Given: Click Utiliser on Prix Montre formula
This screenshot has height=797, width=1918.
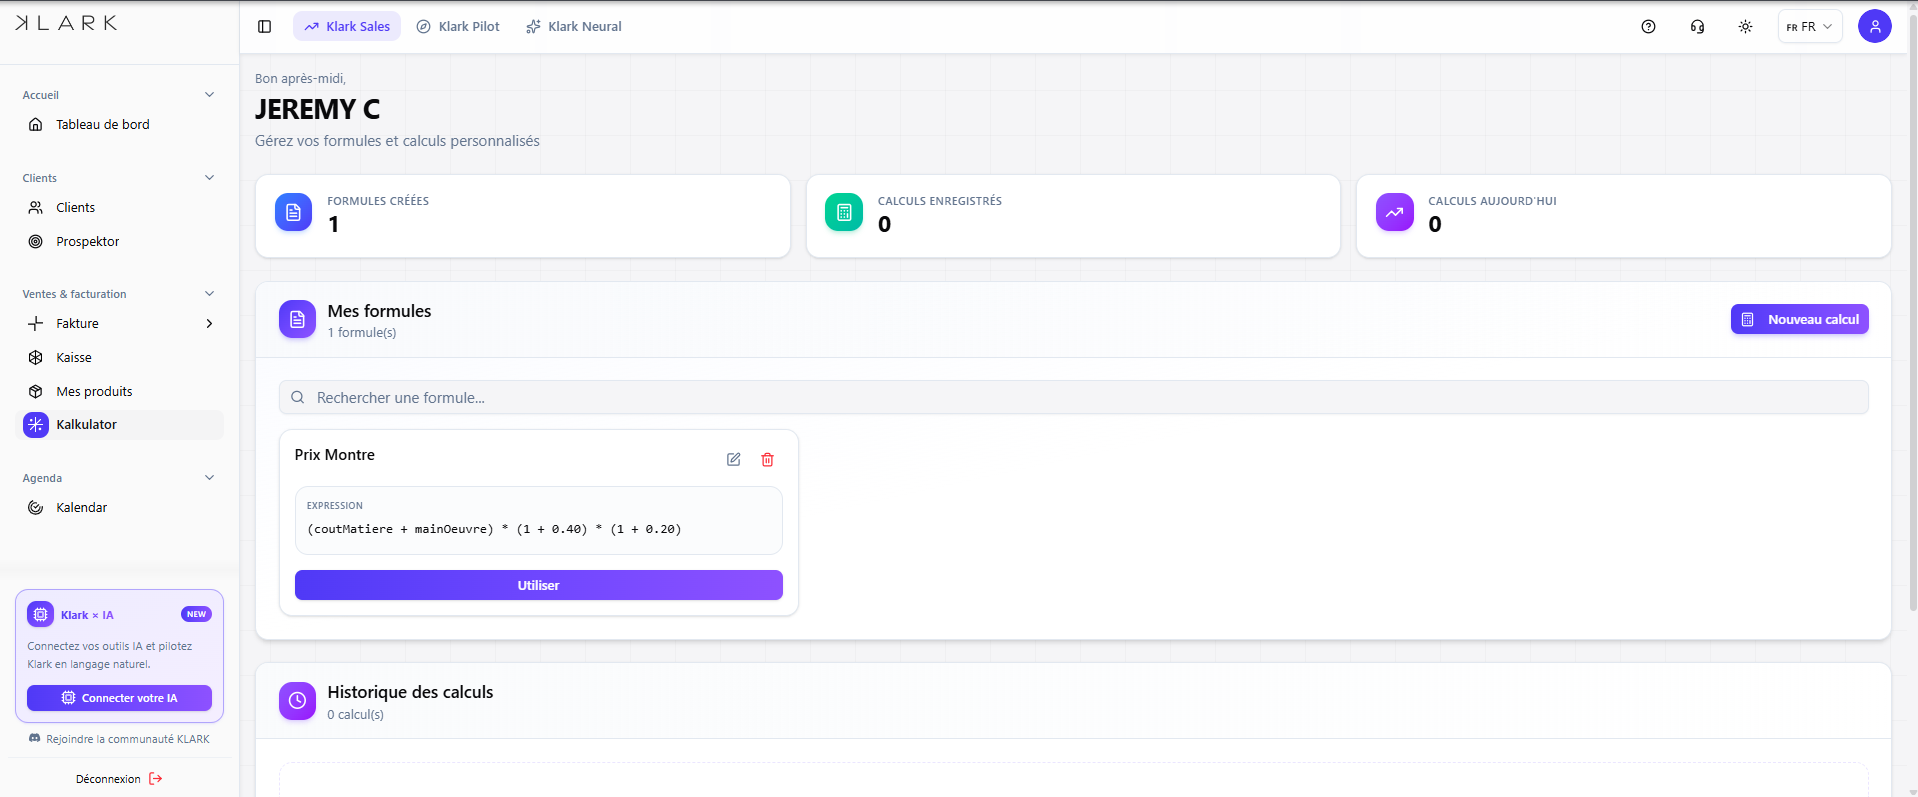Looking at the screenshot, I should [x=539, y=585].
